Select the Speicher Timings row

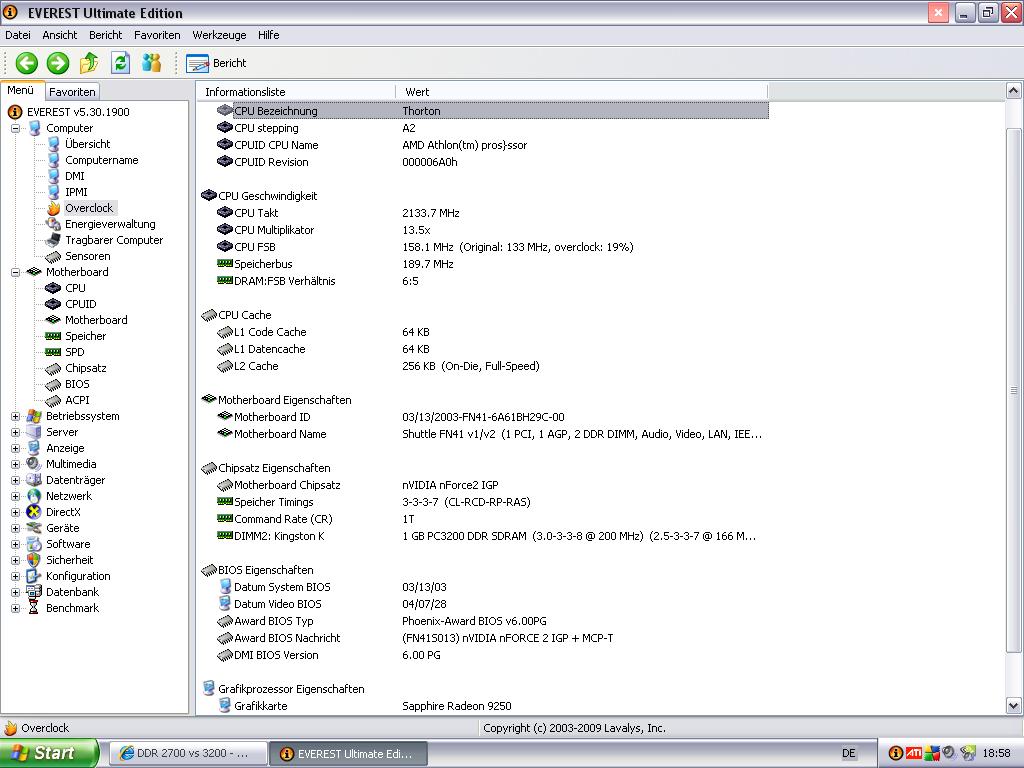click(492, 502)
